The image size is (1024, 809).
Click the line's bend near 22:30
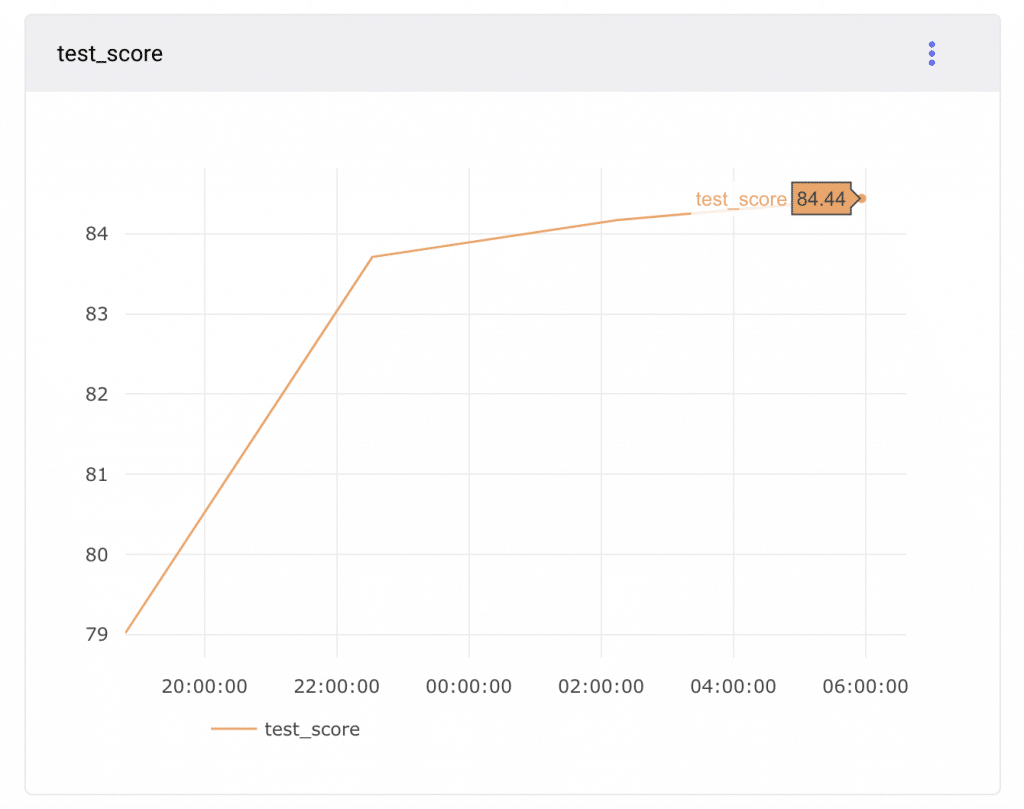tap(372, 257)
